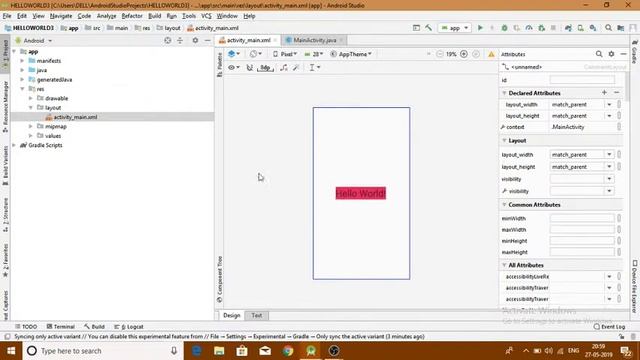Viewport: 640px width, 360px height.
Task: Expand Gradle Scripts node
Action: click(x=14, y=145)
